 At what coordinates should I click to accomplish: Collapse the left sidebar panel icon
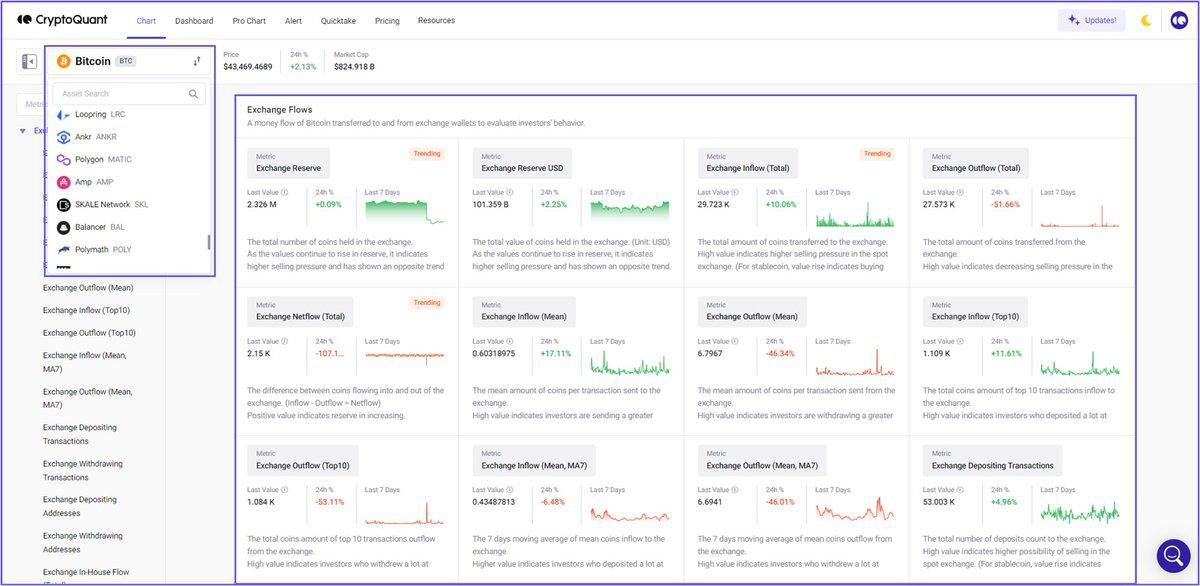click(28, 62)
